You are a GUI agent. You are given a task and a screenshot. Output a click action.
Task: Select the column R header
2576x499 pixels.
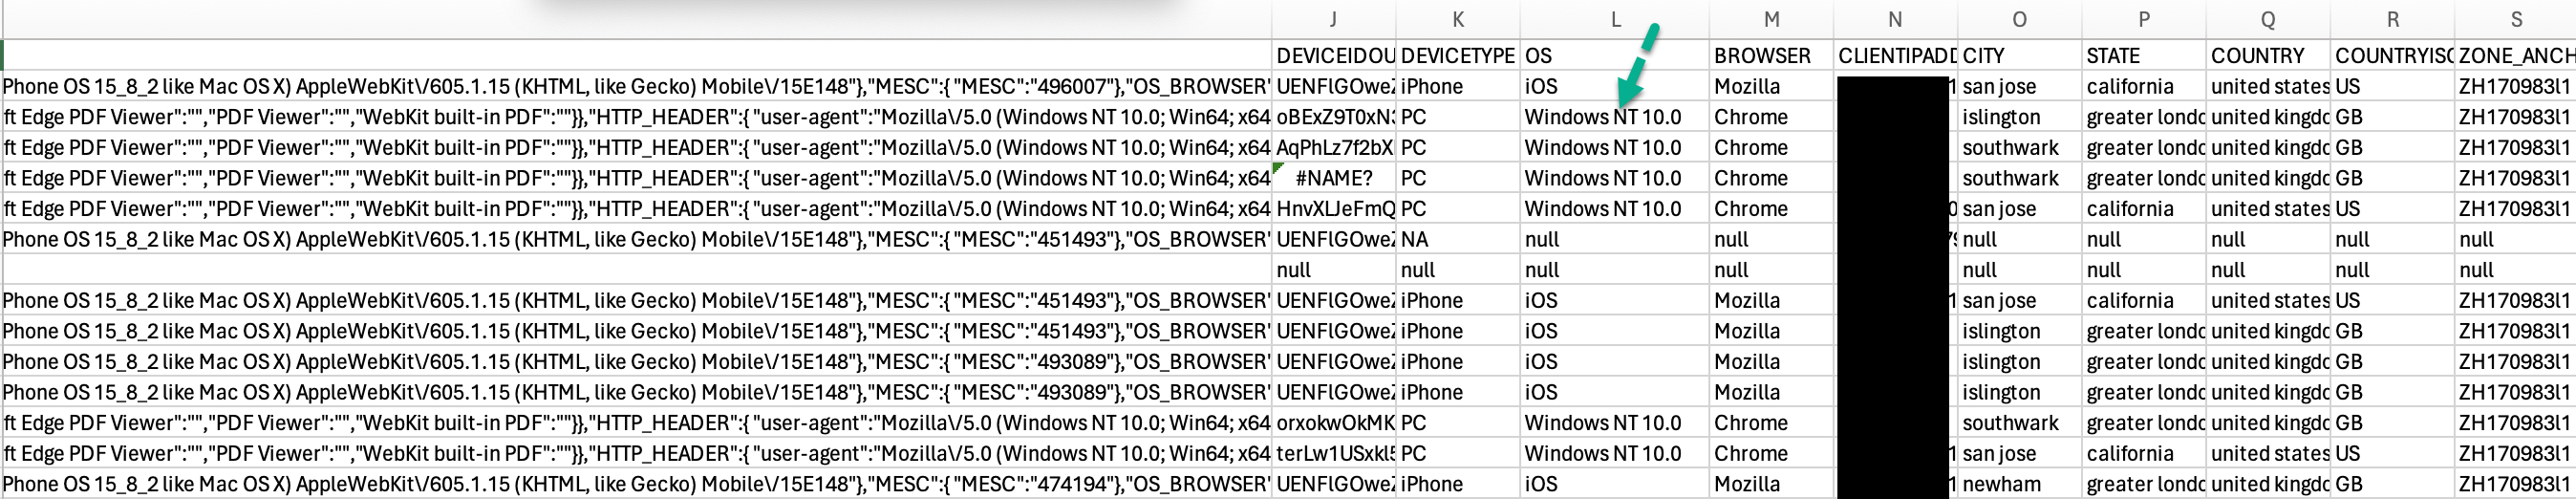(x=2392, y=20)
